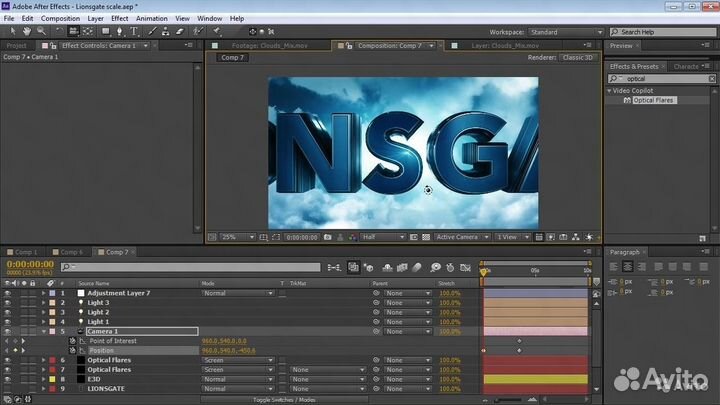Viewport: 720px width, 405px height.
Task: Toggle the transparency grid icon
Action: [426, 237]
